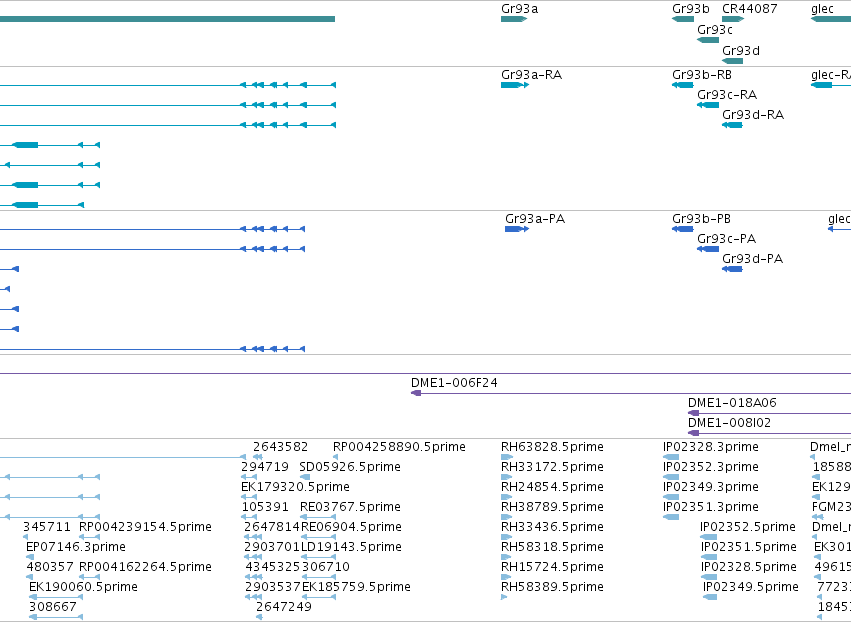Click the 2647249 EST label
This screenshot has width=851, height=622.
(284, 607)
